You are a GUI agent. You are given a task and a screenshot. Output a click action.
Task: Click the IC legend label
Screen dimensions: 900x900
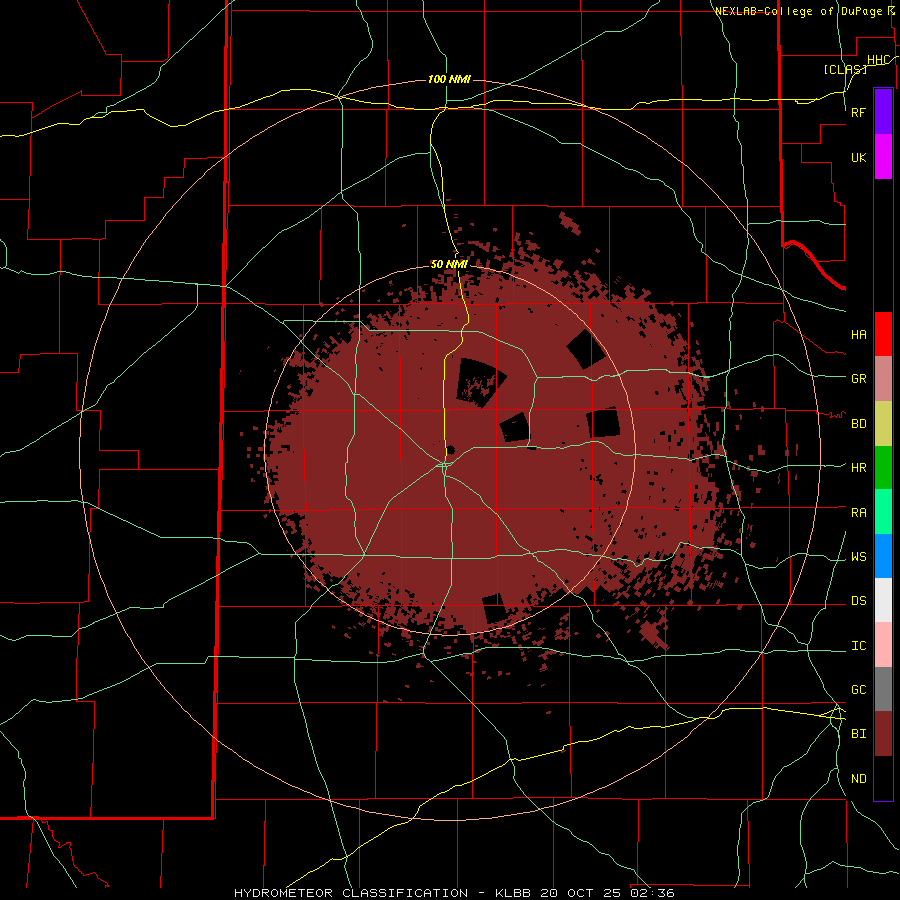[x=859, y=646]
